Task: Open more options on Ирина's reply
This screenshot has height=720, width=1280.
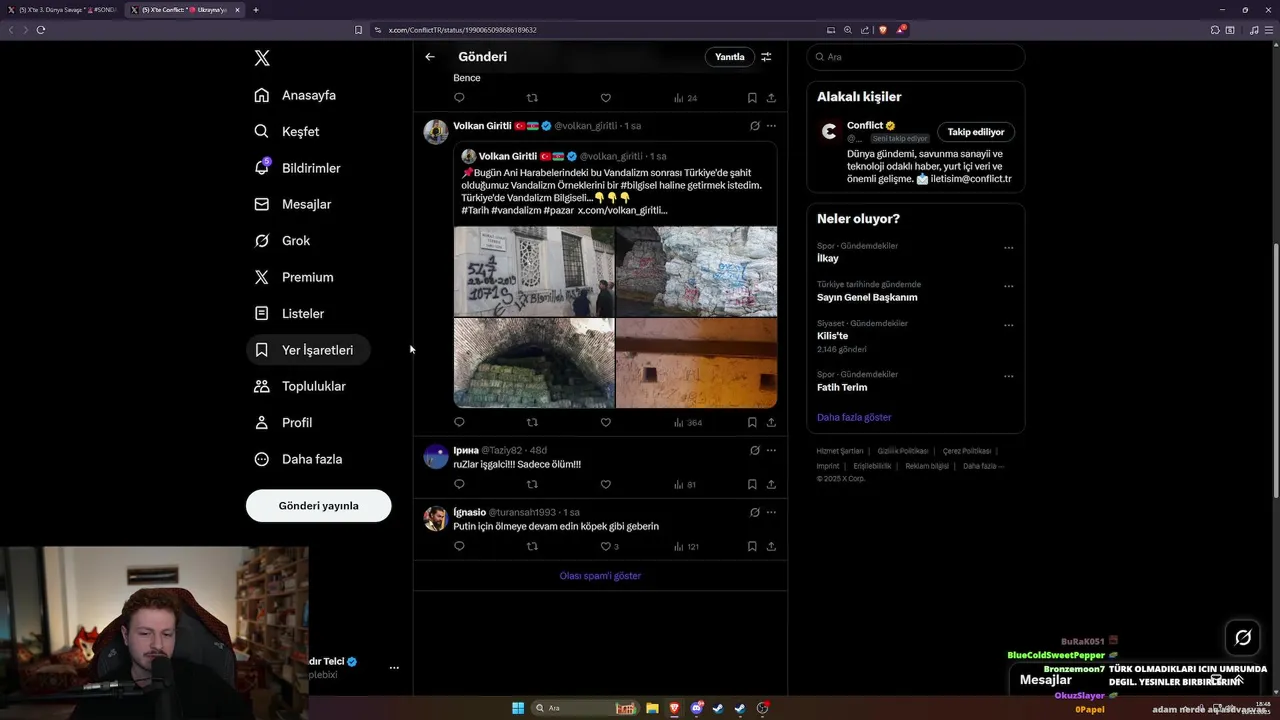Action: 771,450
